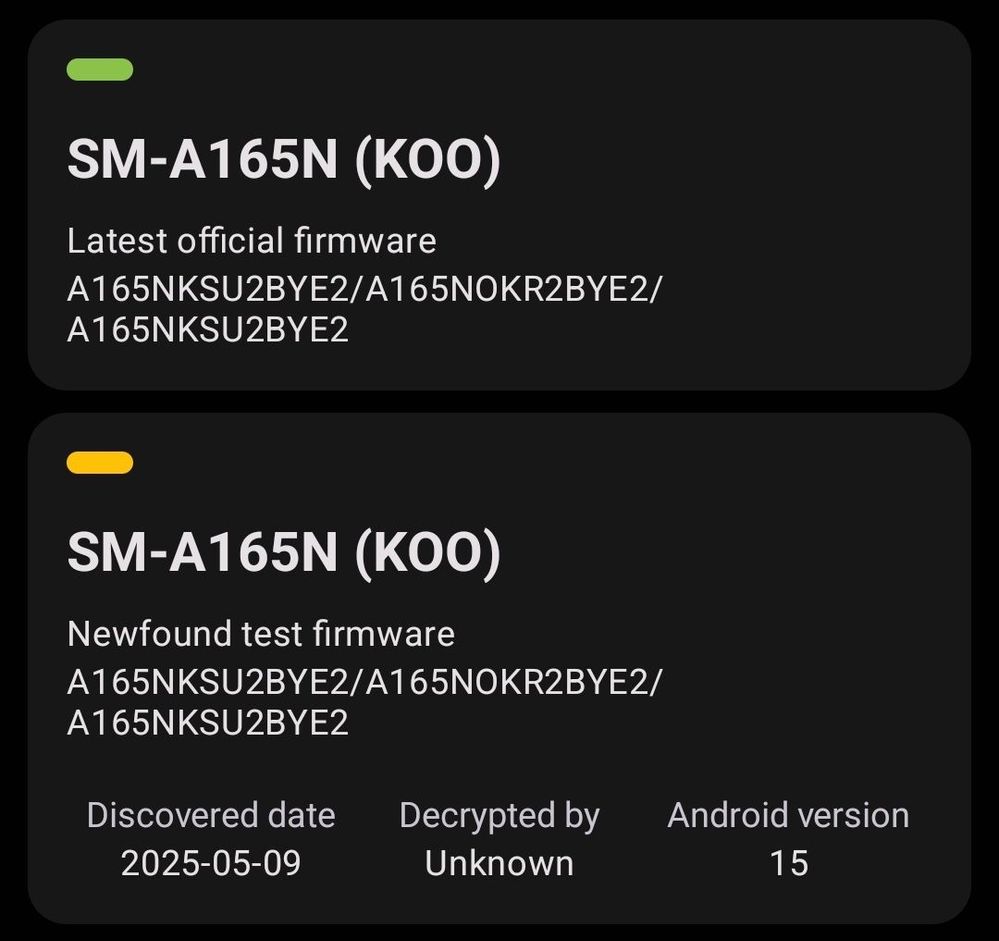
Task: Open the official firmware SM-A165N (KOO) title
Action: tap(284, 160)
